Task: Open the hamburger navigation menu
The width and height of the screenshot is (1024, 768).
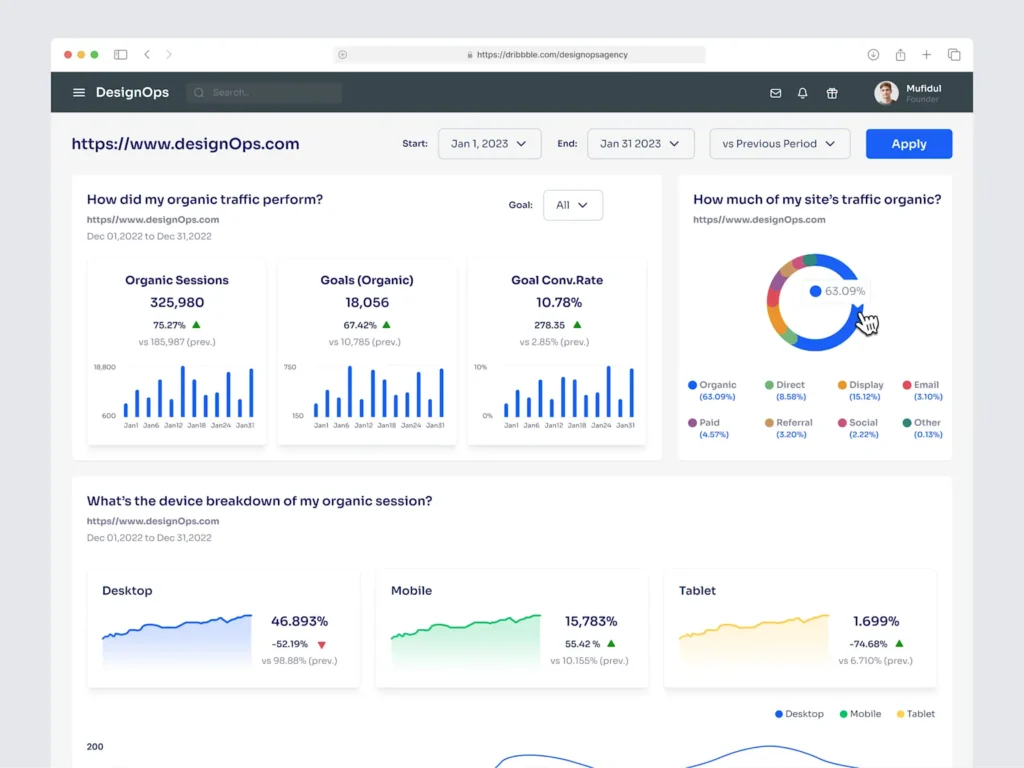Action: pos(78,92)
